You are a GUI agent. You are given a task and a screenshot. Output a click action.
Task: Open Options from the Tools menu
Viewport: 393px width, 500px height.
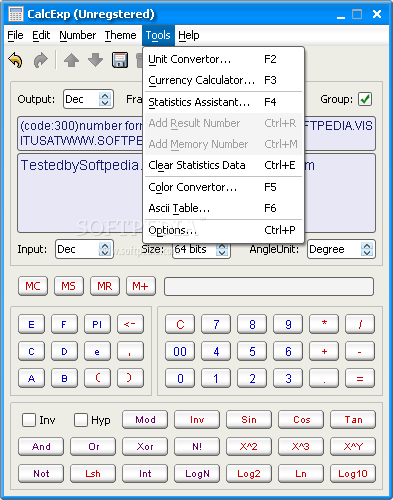[223, 230]
